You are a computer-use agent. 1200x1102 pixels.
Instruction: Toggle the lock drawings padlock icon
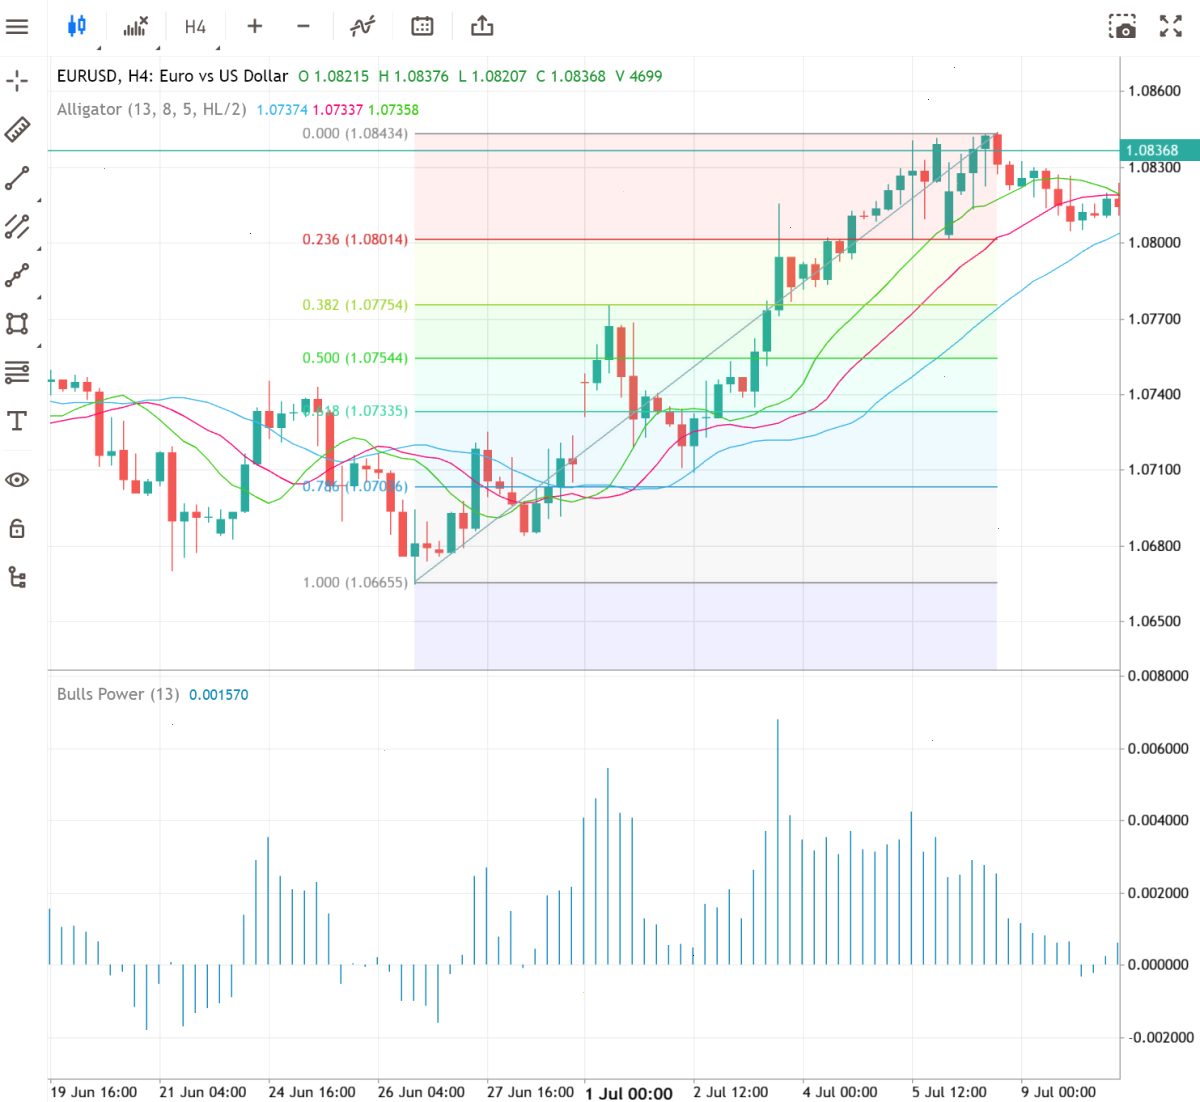click(17, 528)
